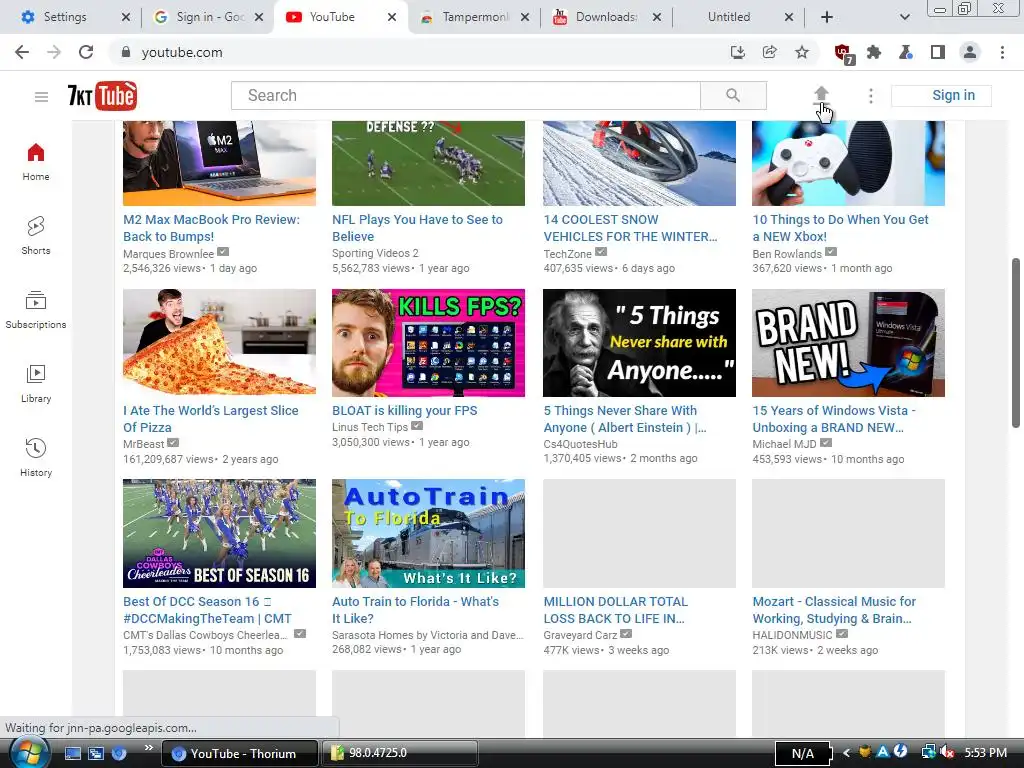1024x768 pixels.
Task: Click the Sign in button
Action: 941,95
